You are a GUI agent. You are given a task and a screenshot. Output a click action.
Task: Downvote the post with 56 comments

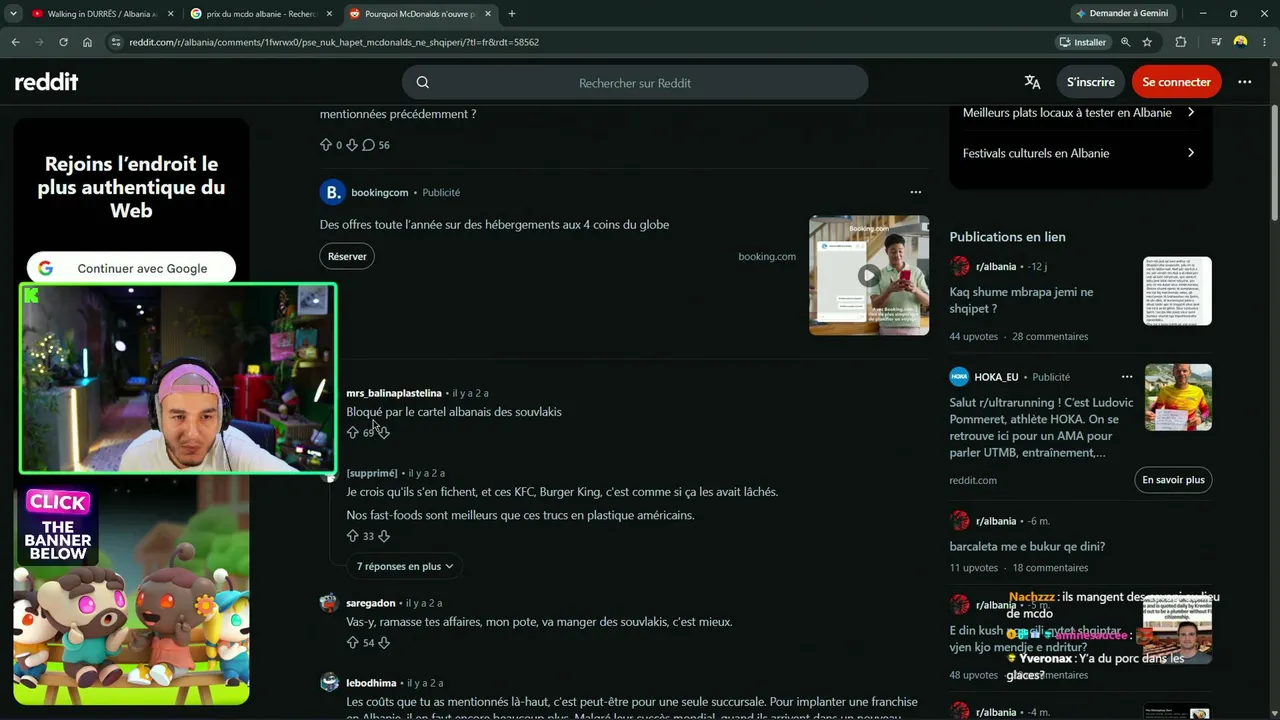pos(351,145)
